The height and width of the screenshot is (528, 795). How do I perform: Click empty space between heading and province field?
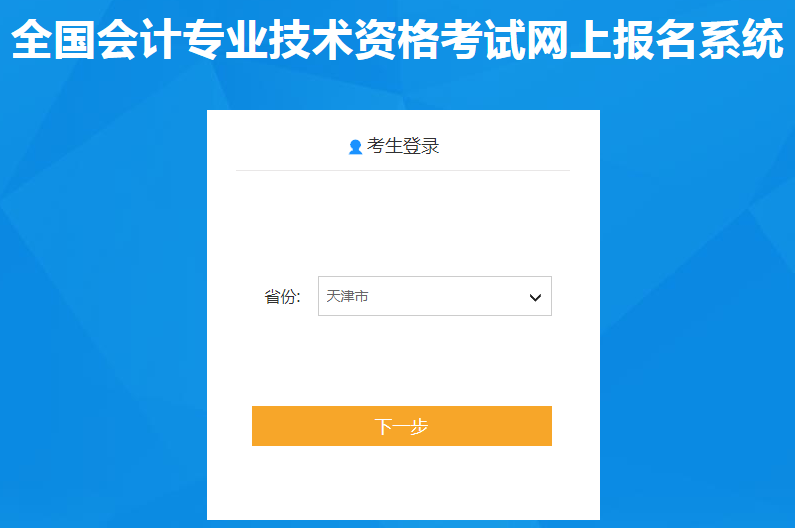tap(403, 223)
